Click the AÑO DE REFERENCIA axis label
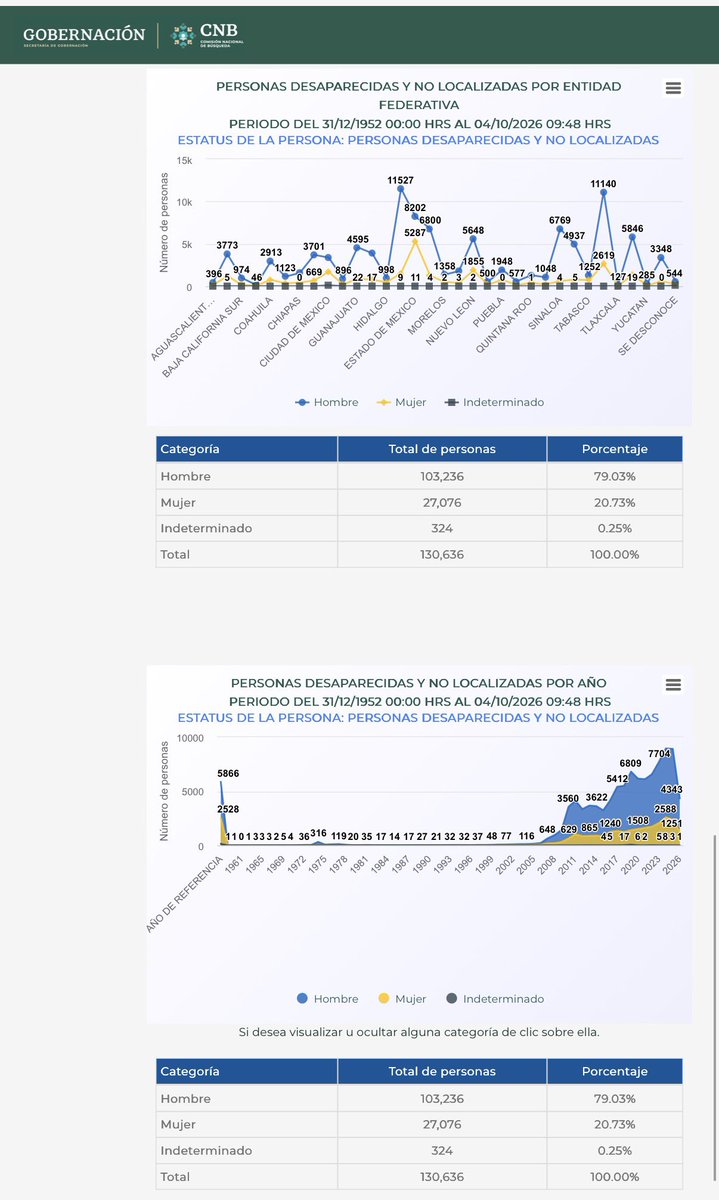719x1200 pixels. click(184, 892)
